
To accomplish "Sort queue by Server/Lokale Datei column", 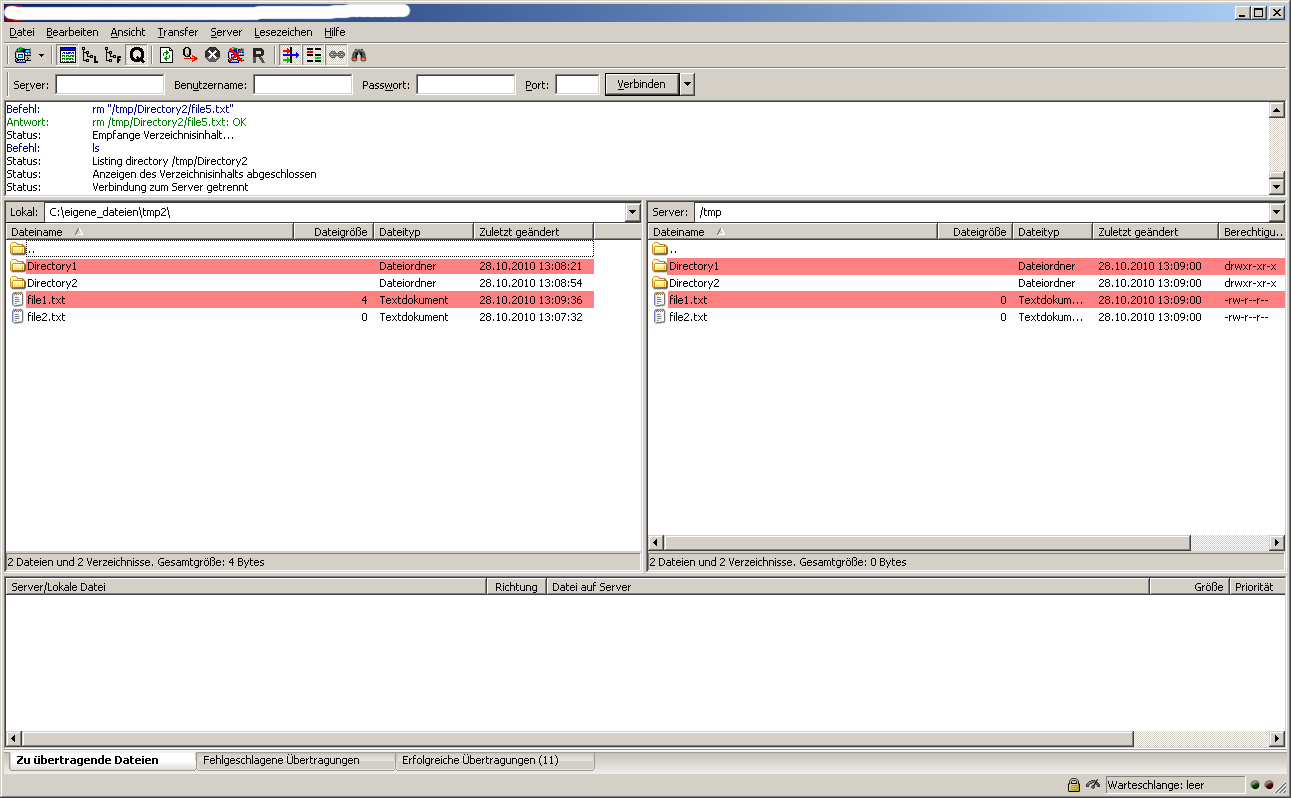I will pos(245,587).
